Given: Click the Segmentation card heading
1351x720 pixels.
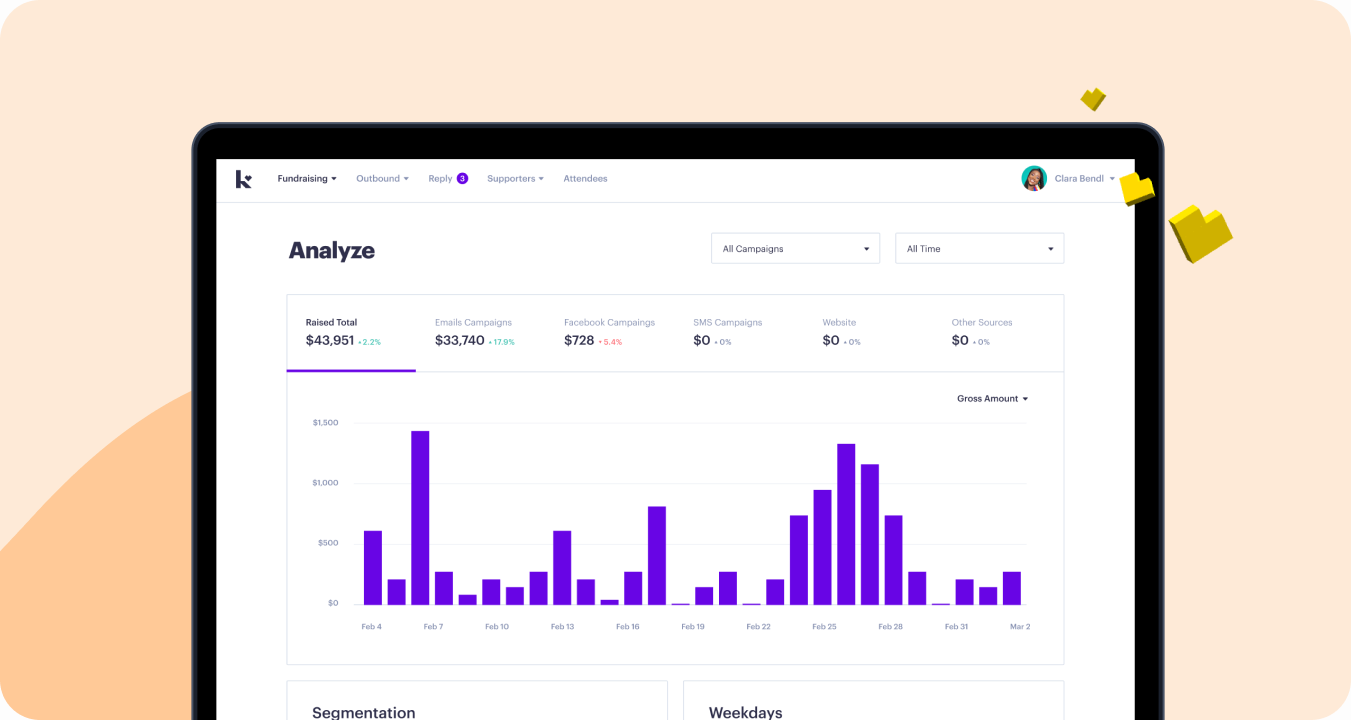Looking at the screenshot, I should pyautogui.click(x=364, y=712).
